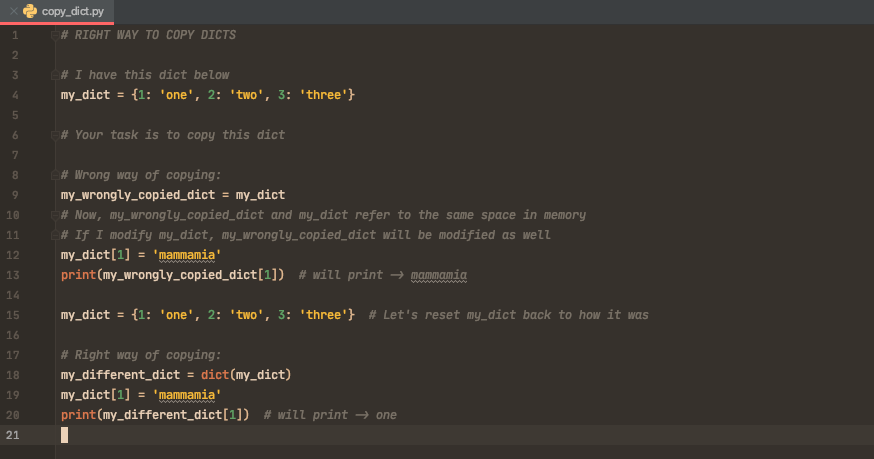Click the string 'two' on line 15
This screenshot has width=874, height=459.
pos(246,315)
